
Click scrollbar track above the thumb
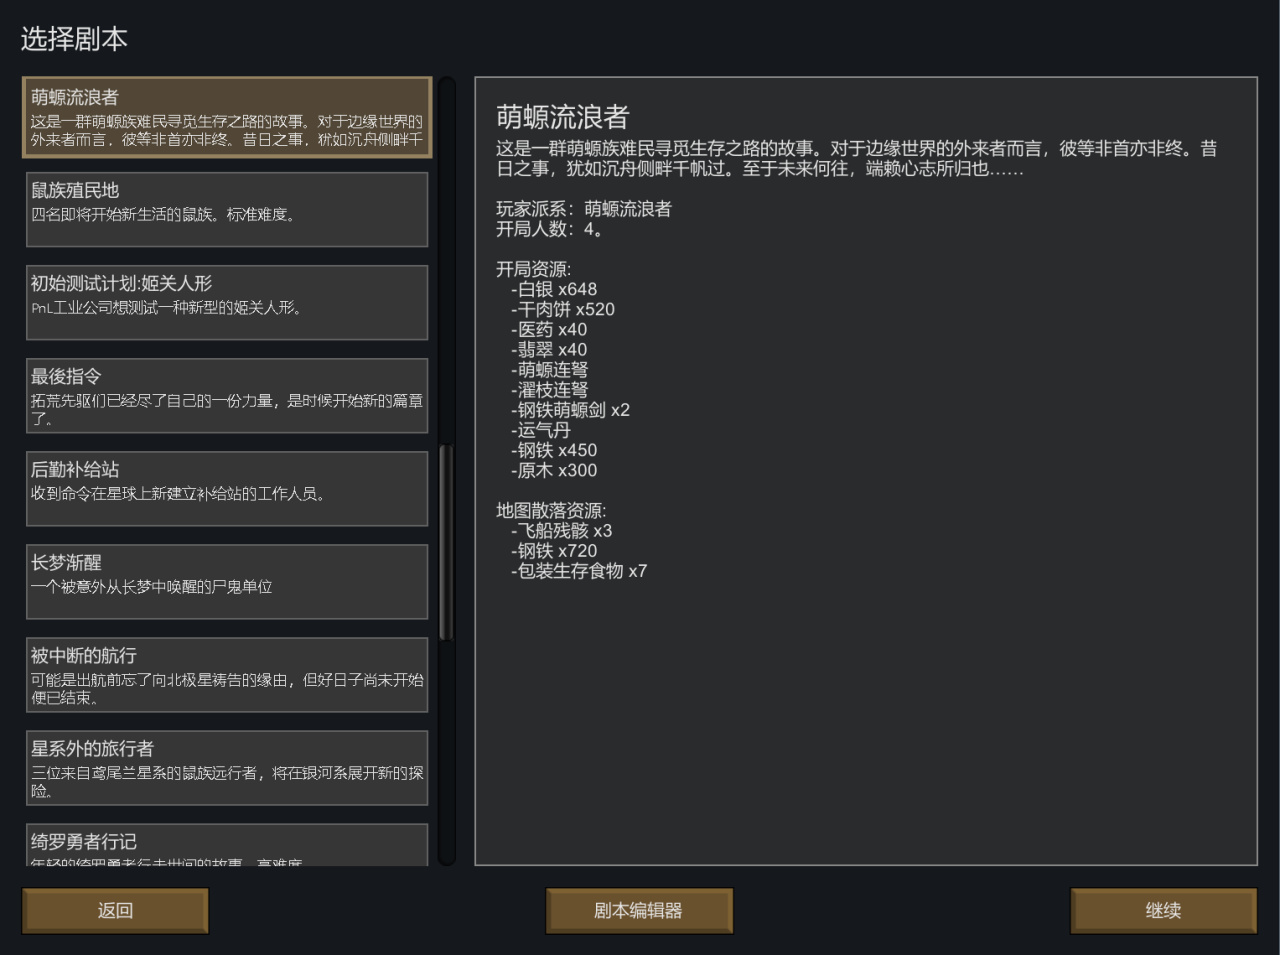[446, 260]
